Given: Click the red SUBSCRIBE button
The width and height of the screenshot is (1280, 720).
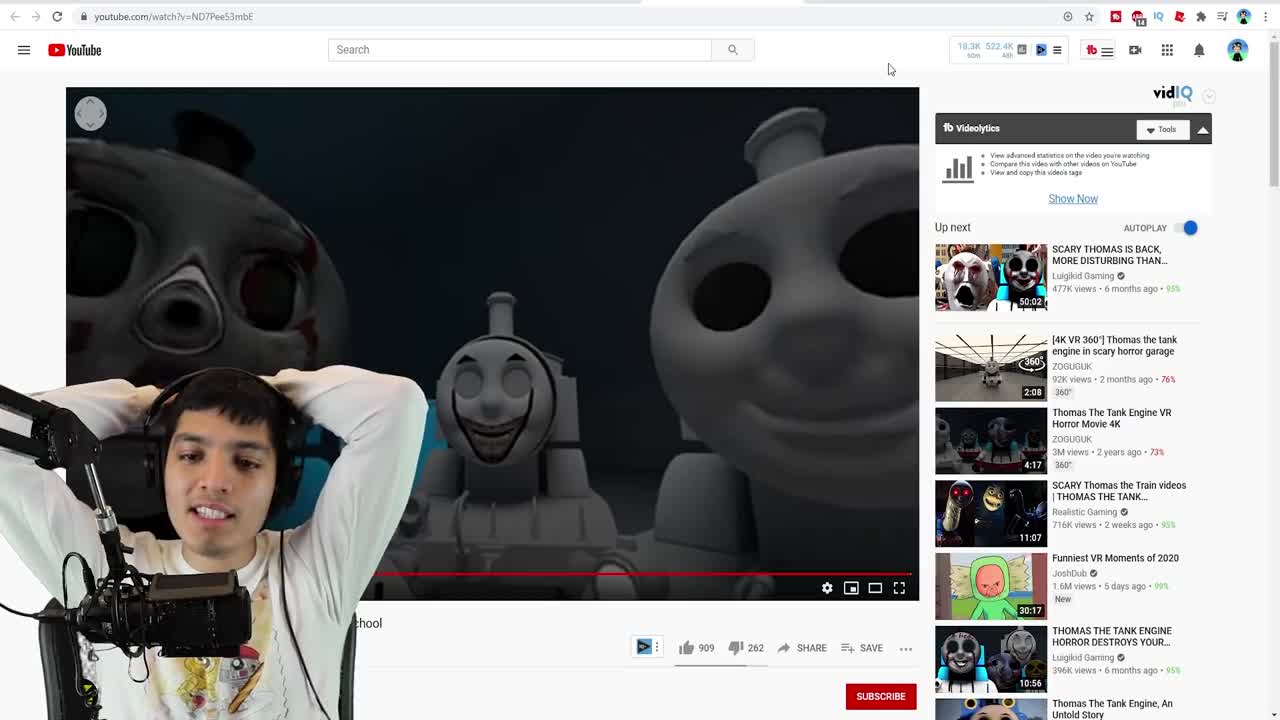Looking at the screenshot, I should [881, 696].
